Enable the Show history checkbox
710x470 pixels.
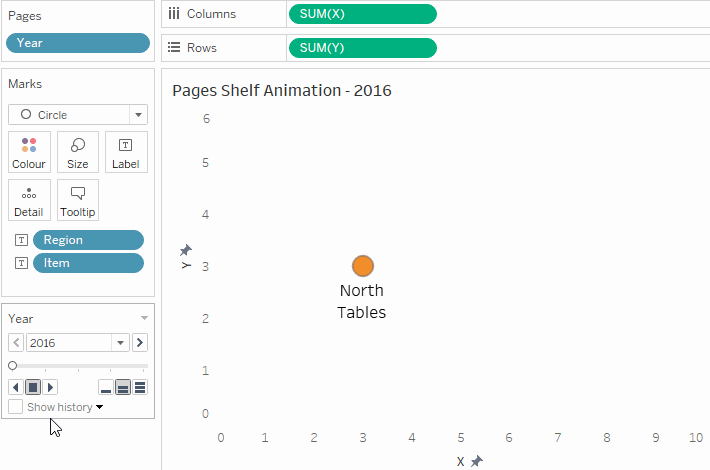click(15, 407)
